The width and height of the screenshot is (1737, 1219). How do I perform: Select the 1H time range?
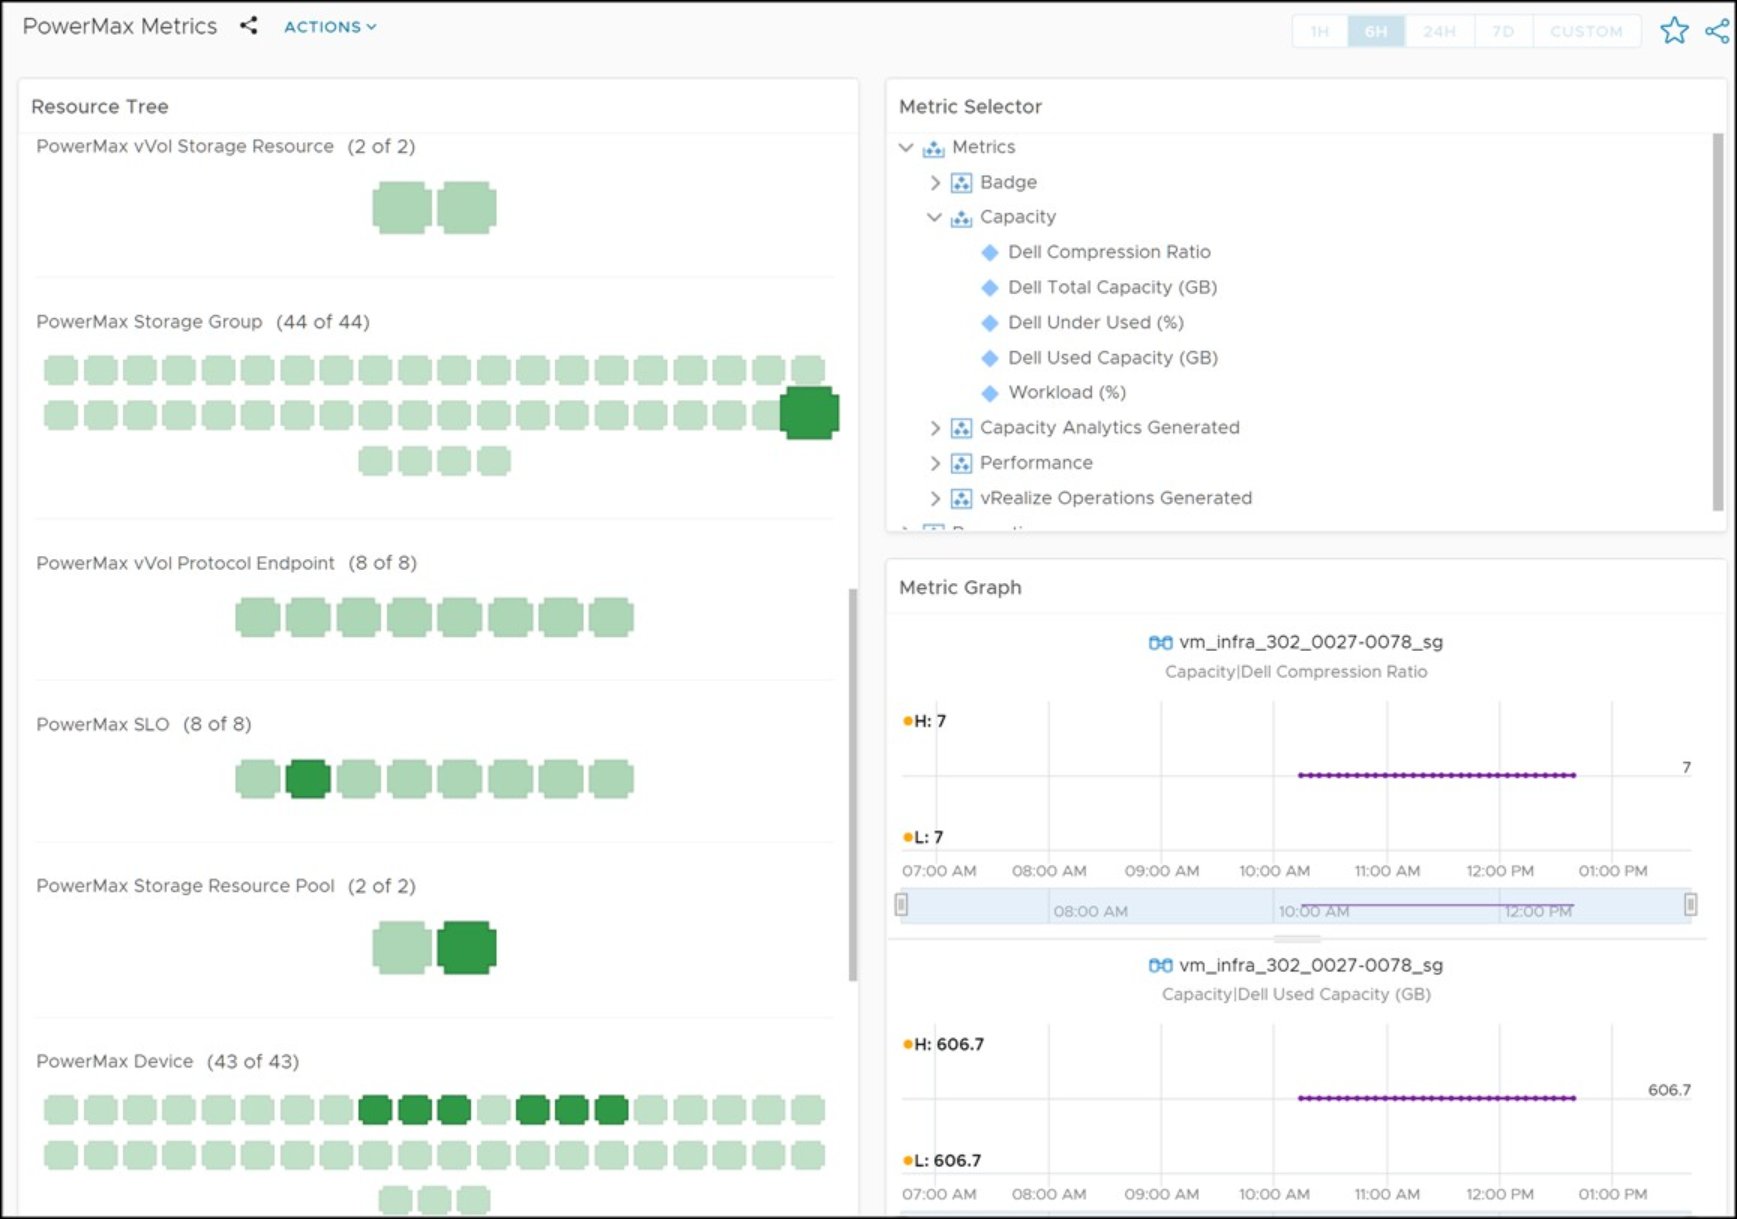tap(1320, 31)
